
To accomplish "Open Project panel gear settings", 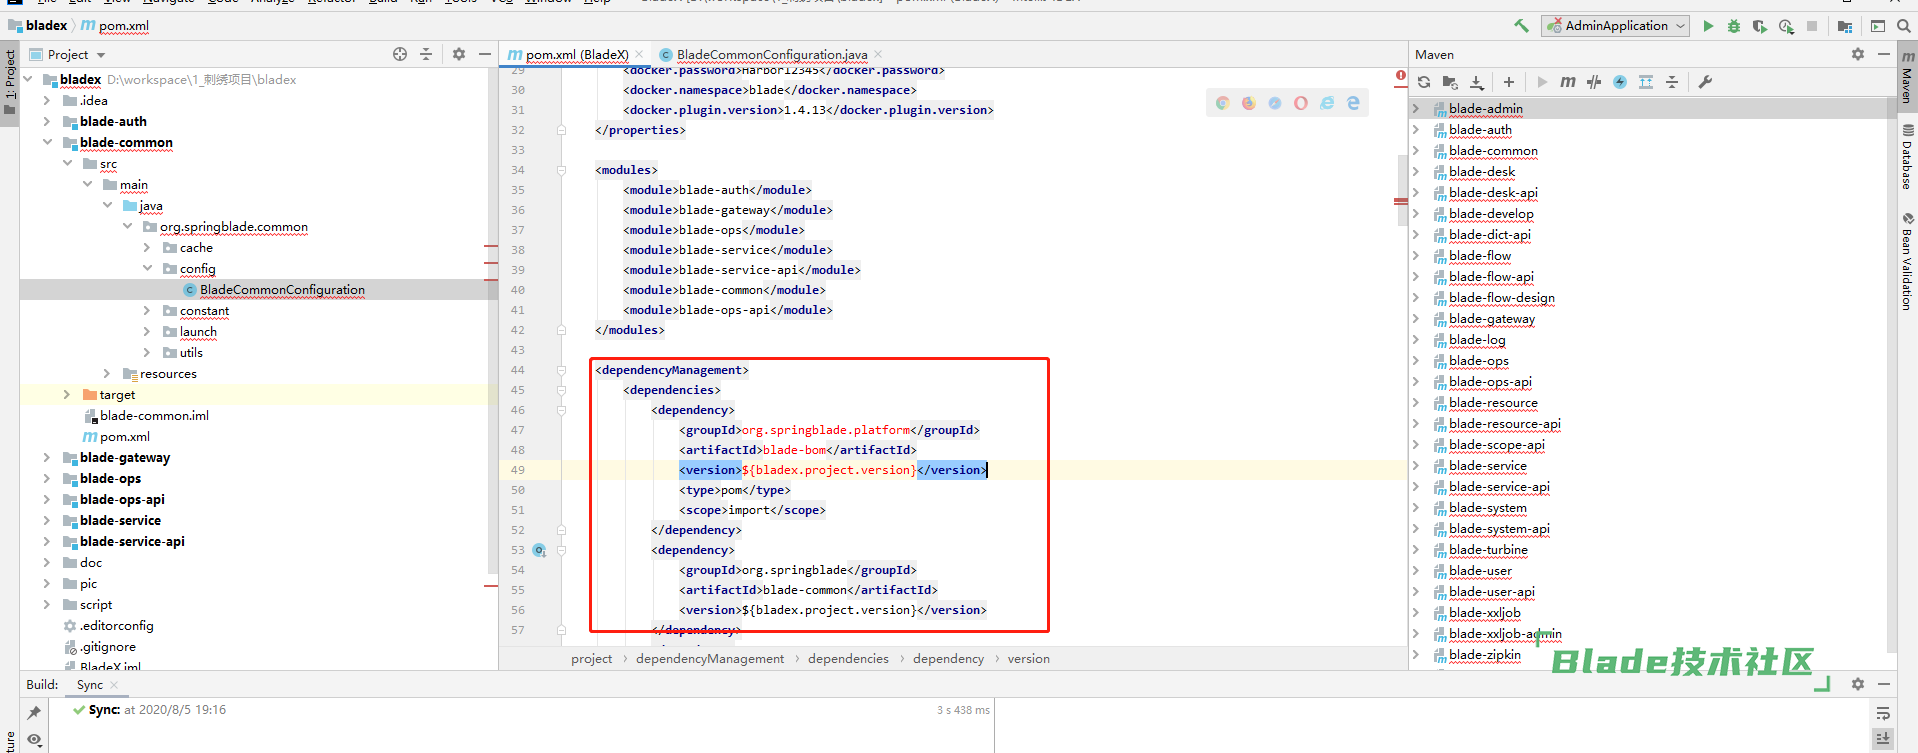I will click(459, 54).
